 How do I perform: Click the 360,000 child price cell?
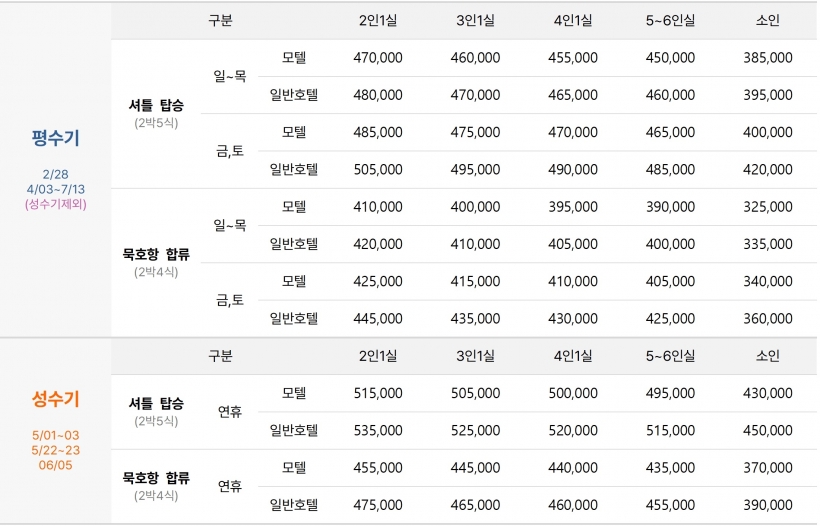pyautogui.click(x=767, y=319)
